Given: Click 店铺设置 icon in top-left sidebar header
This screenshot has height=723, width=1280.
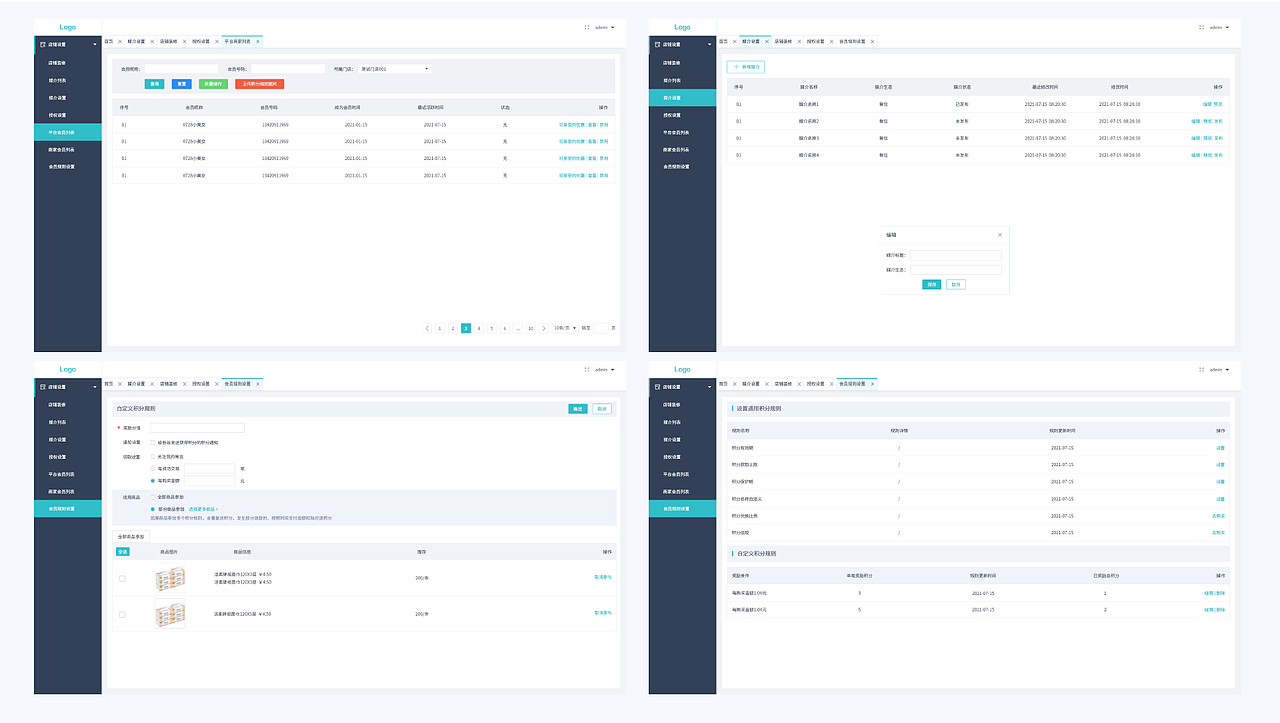Looking at the screenshot, I should 42,44.
